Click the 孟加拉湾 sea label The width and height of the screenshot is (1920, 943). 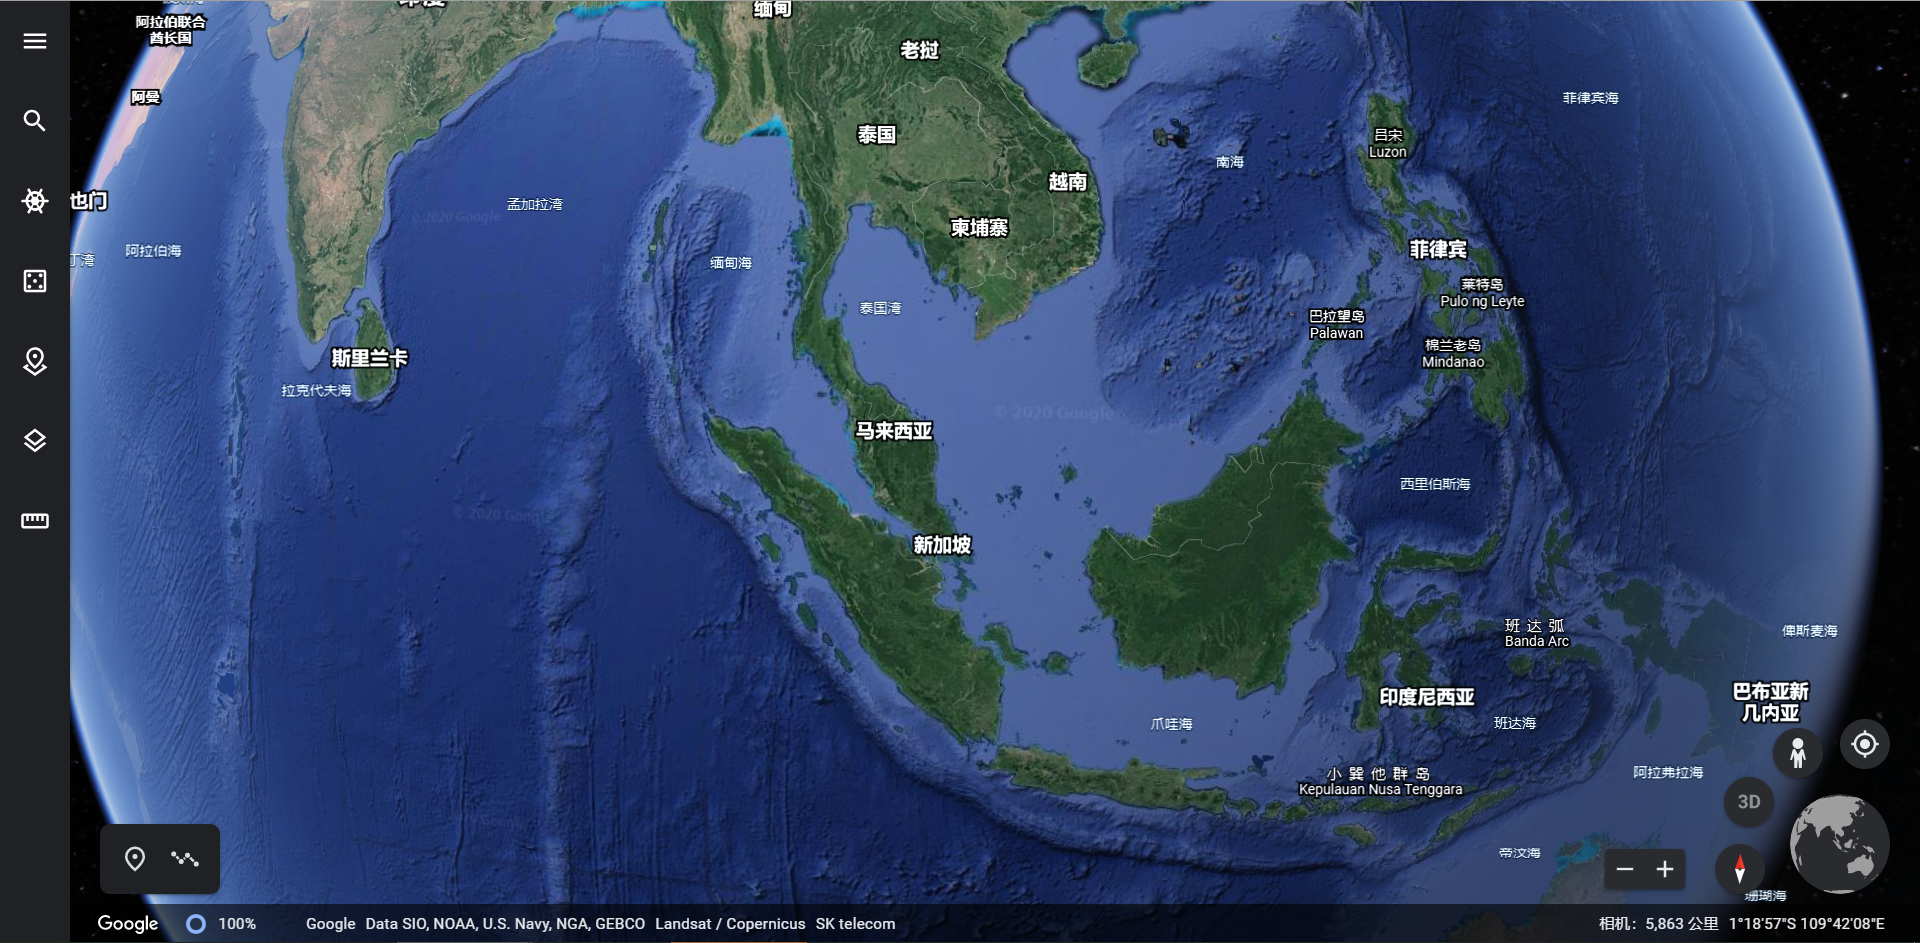click(535, 204)
